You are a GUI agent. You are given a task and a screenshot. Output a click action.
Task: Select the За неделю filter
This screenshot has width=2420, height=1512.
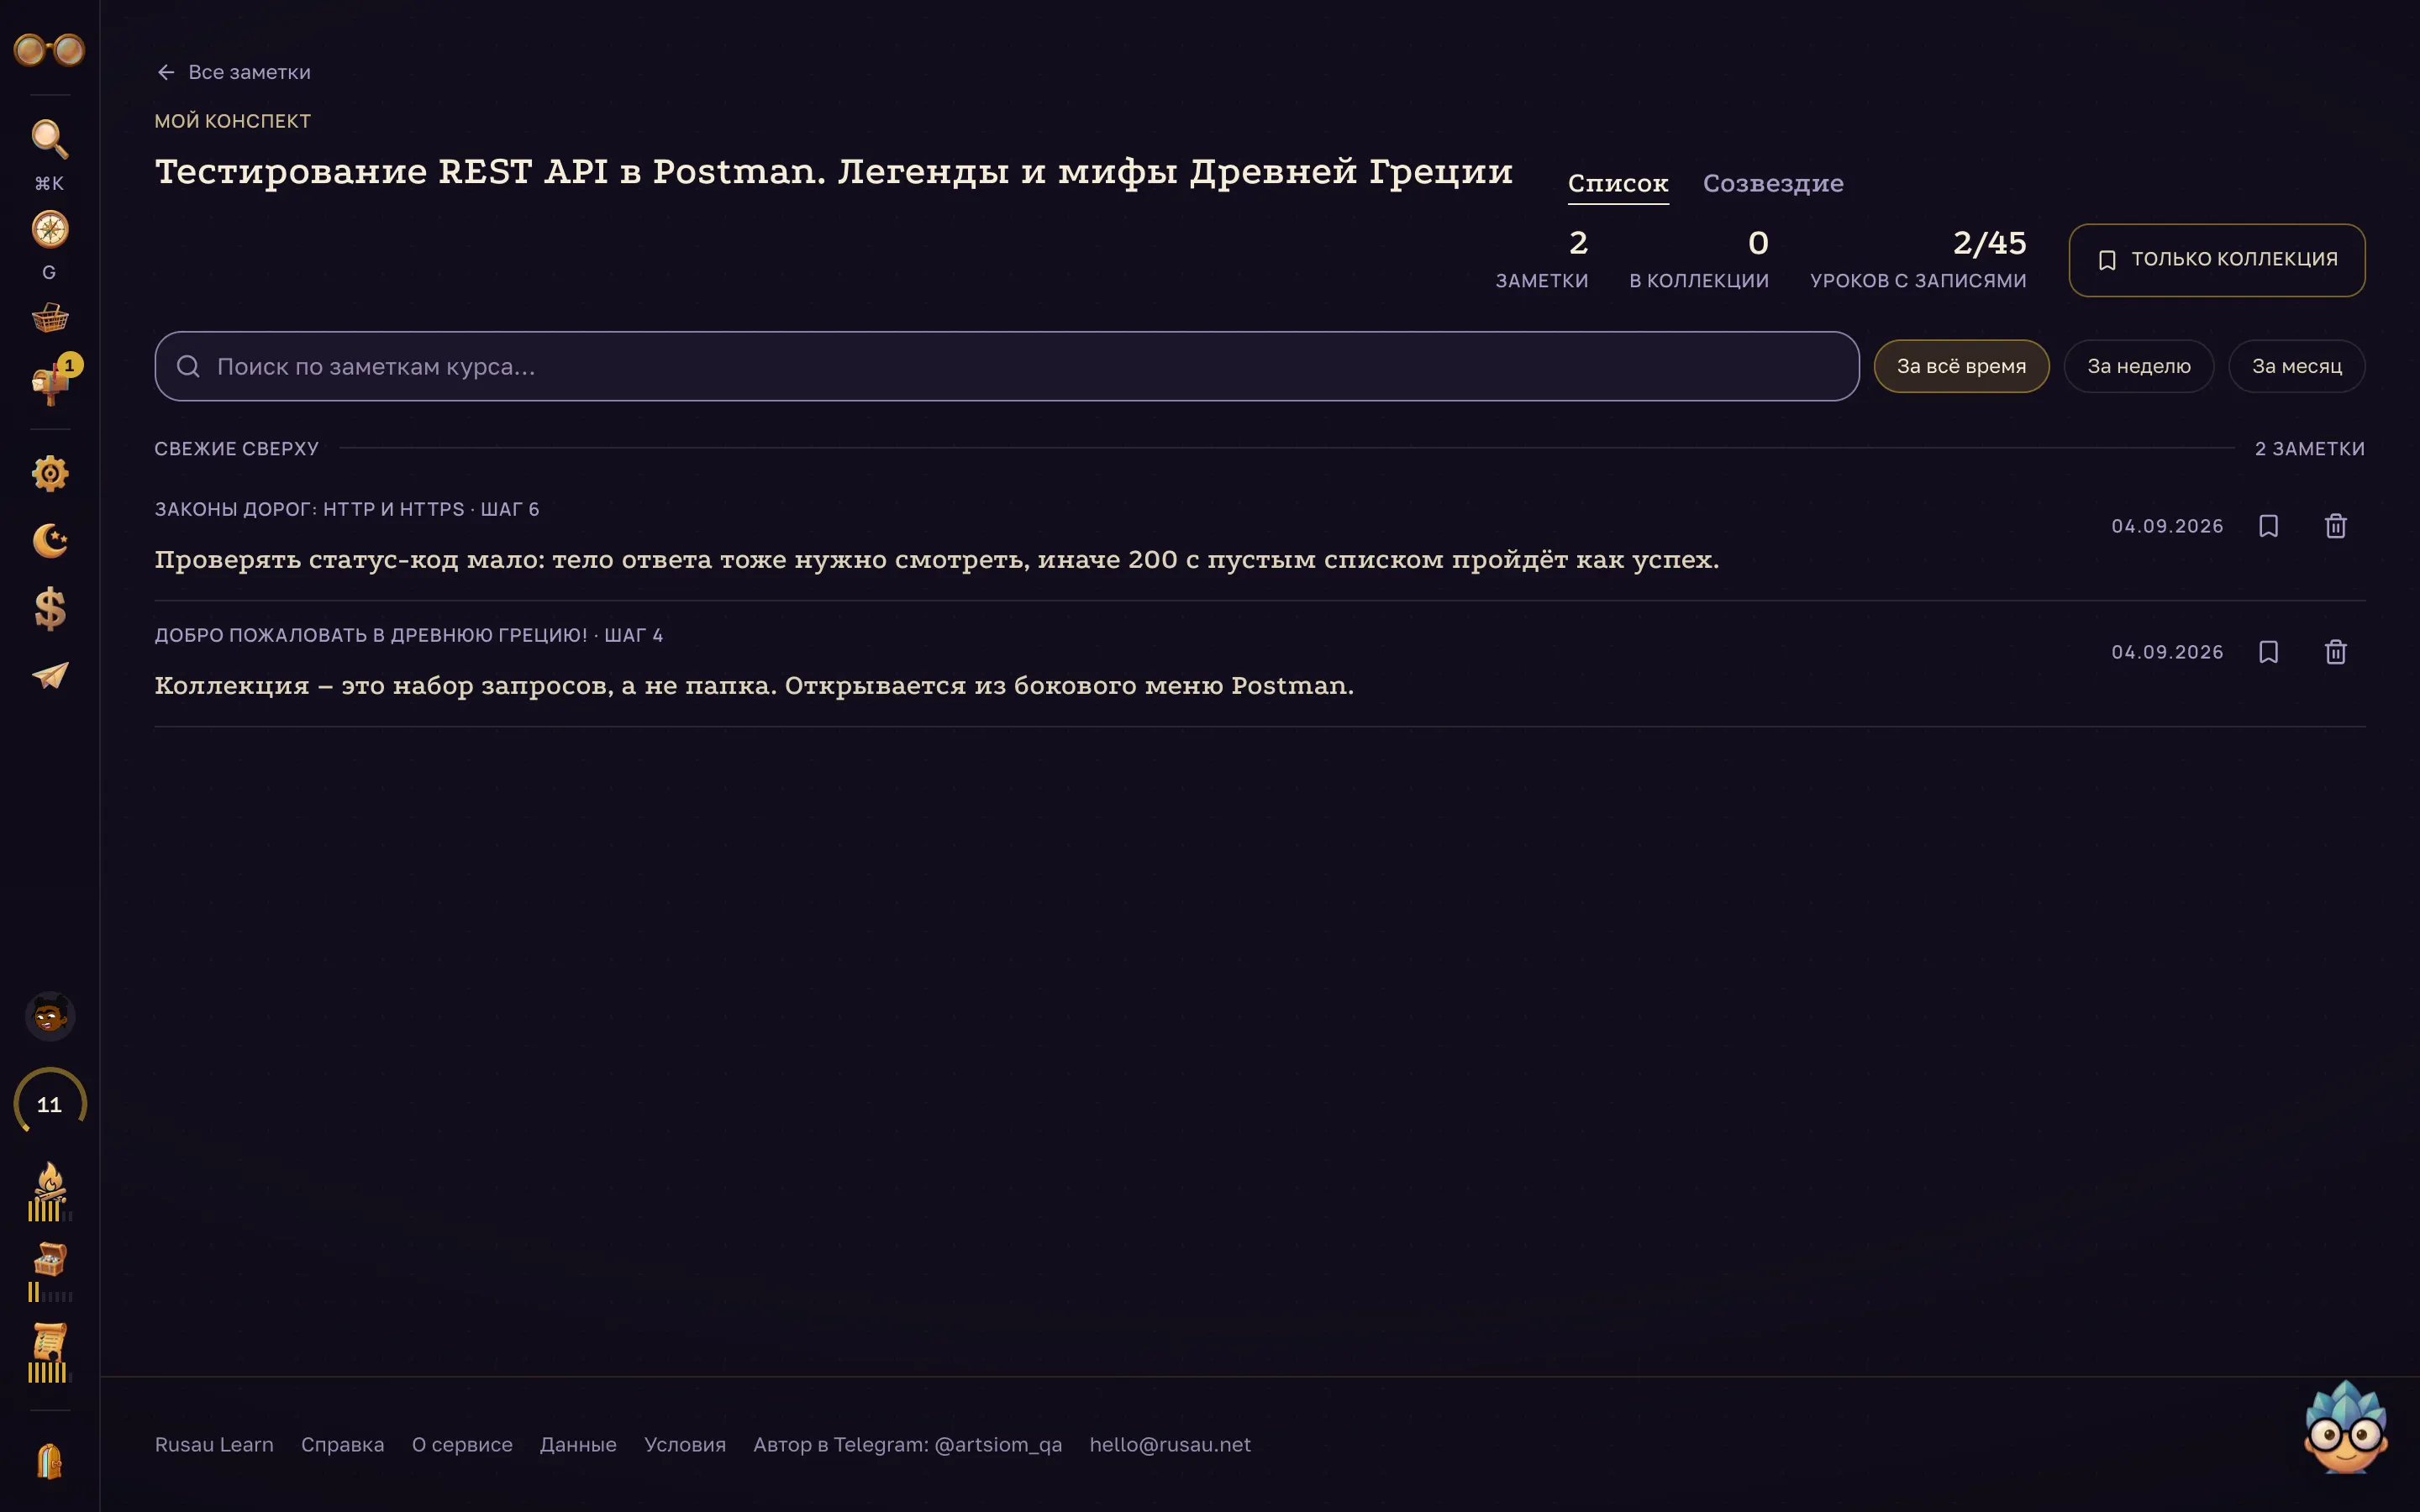coord(2138,366)
